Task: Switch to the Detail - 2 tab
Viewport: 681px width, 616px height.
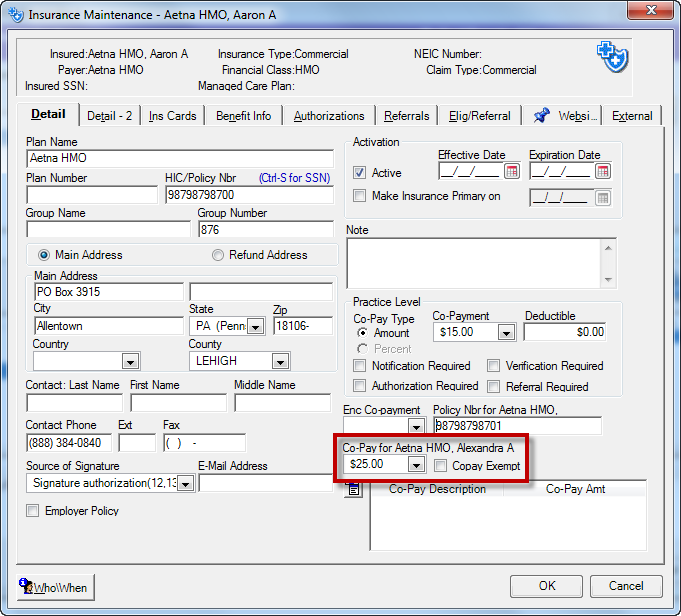Action: [109, 116]
